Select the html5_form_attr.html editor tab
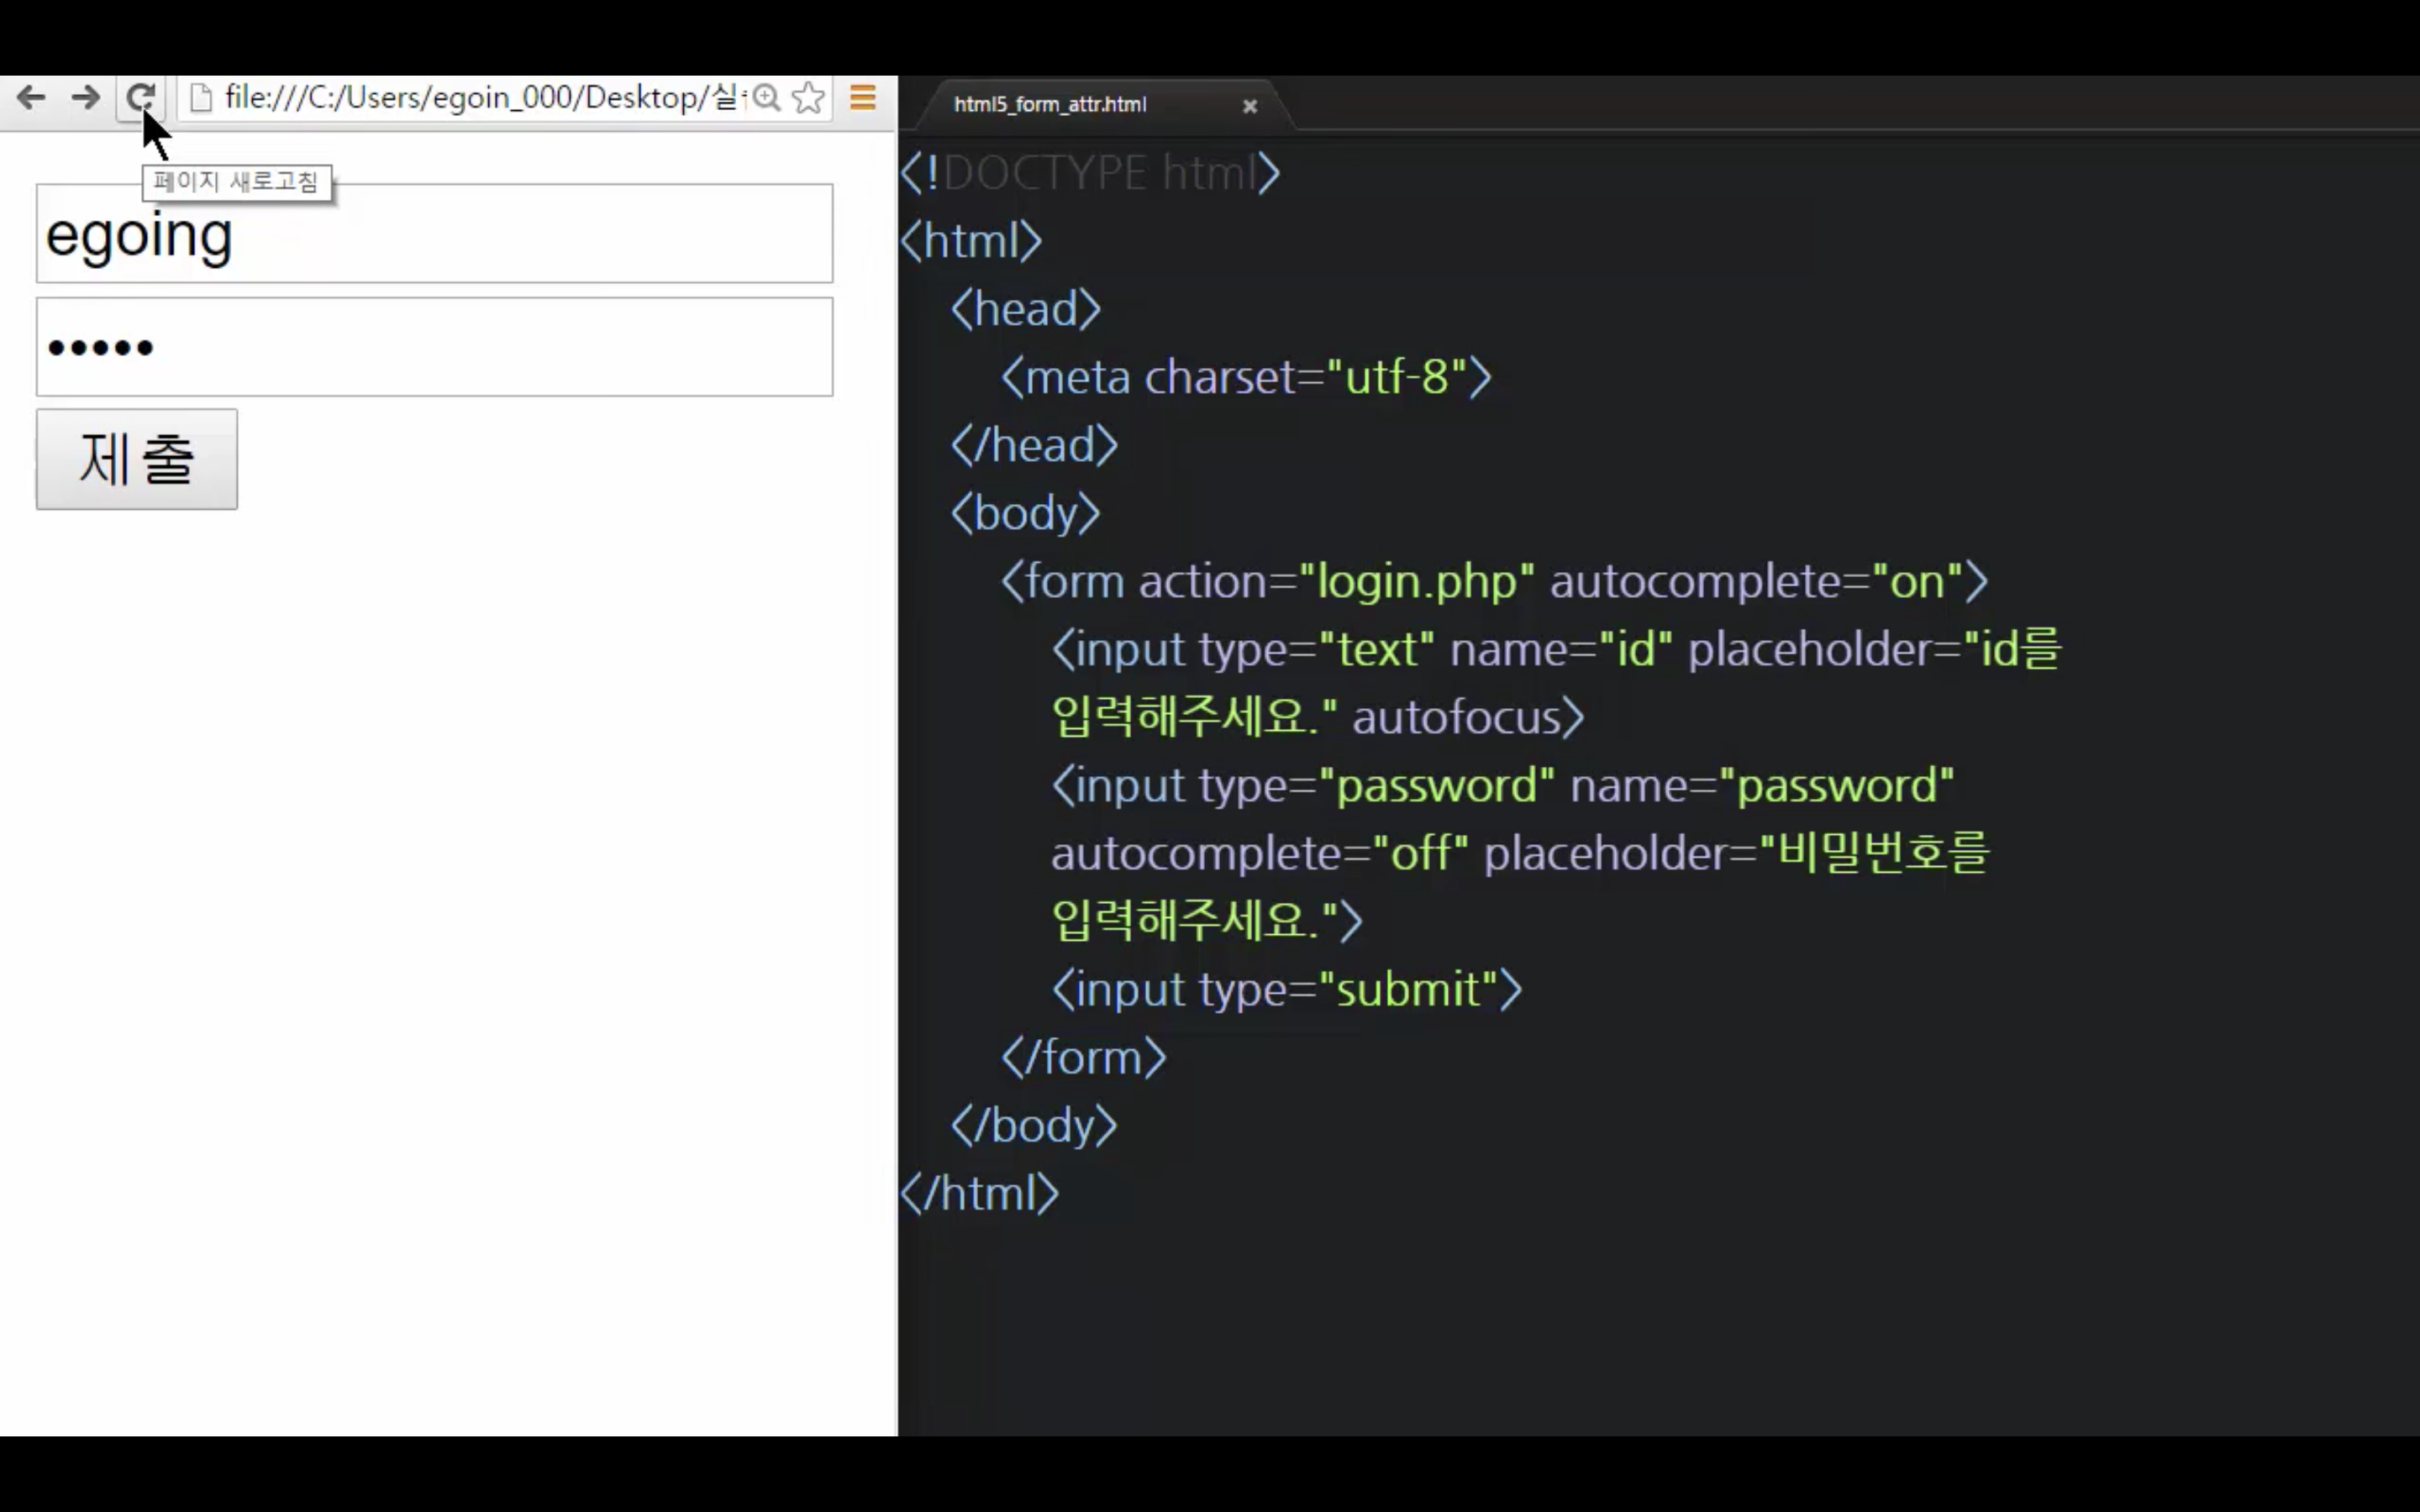The width and height of the screenshot is (2420, 1512). (1050, 105)
